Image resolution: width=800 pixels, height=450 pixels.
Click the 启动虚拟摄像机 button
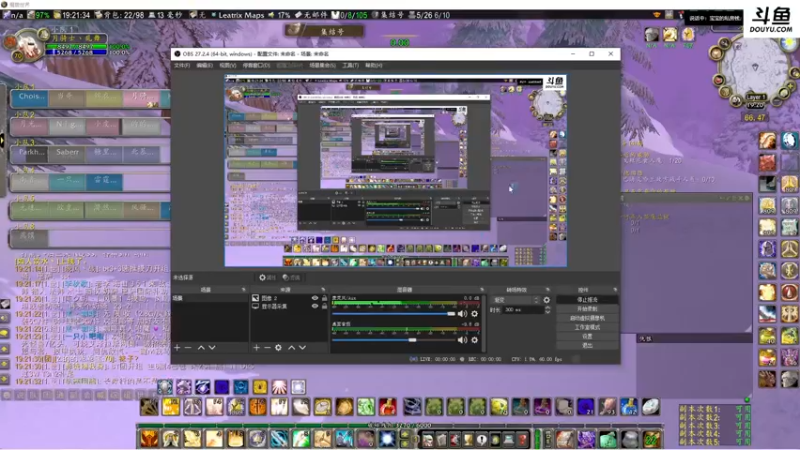click(587, 318)
